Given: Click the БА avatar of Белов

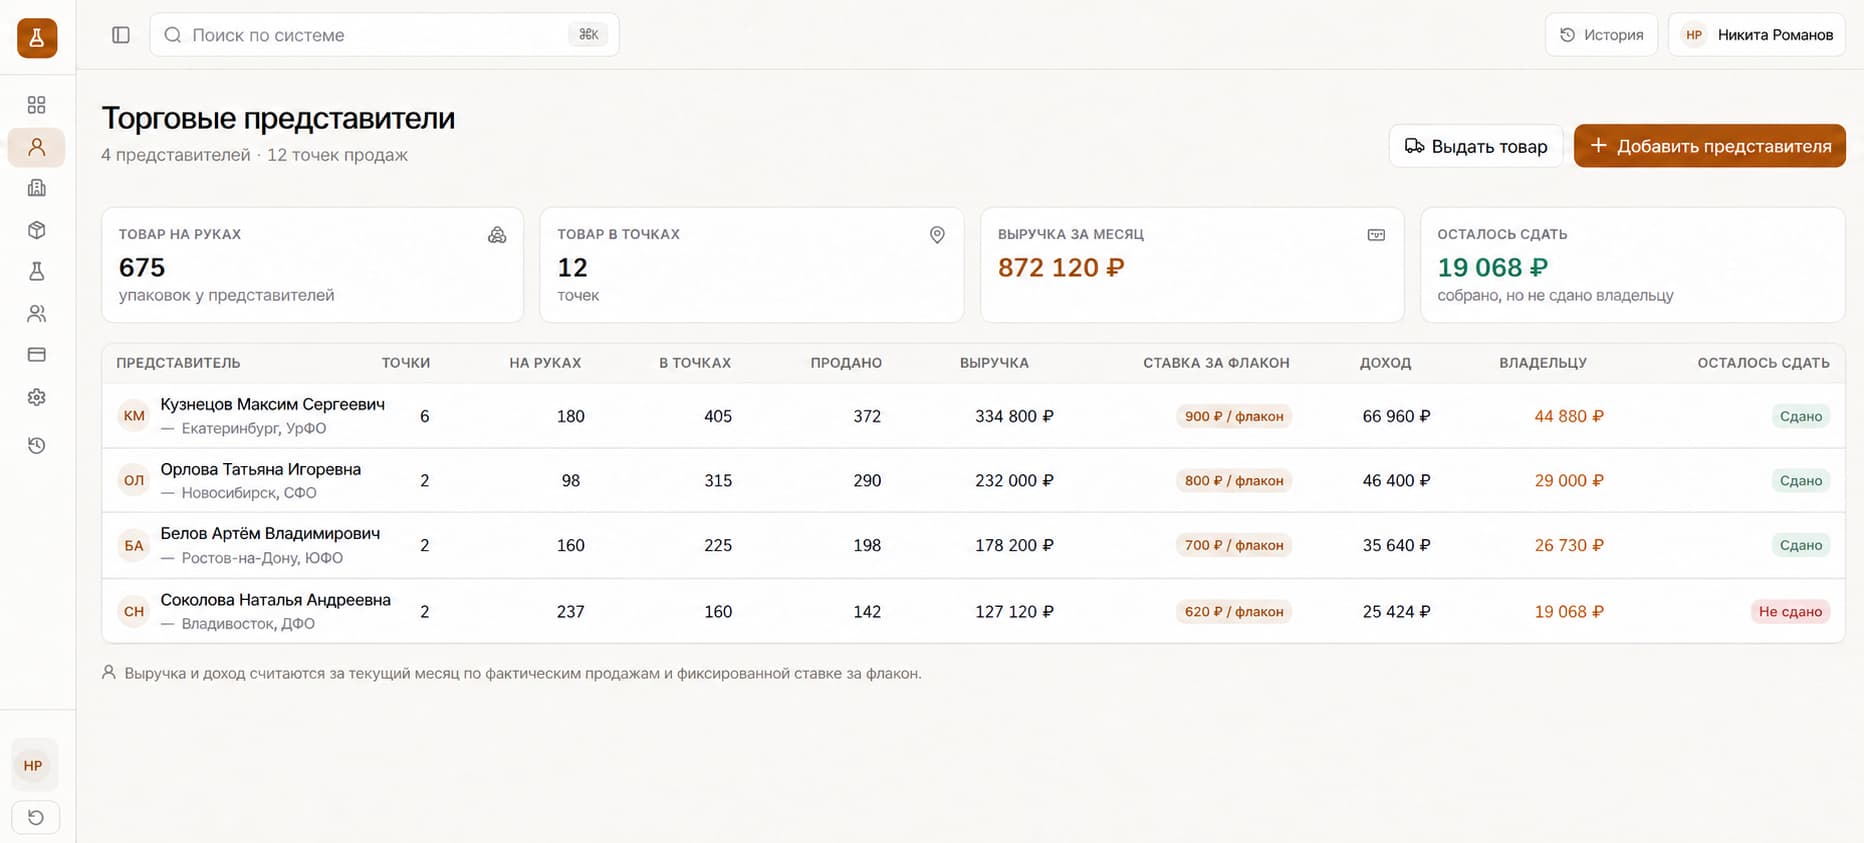Looking at the screenshot, I should click(x=134, y=545).
